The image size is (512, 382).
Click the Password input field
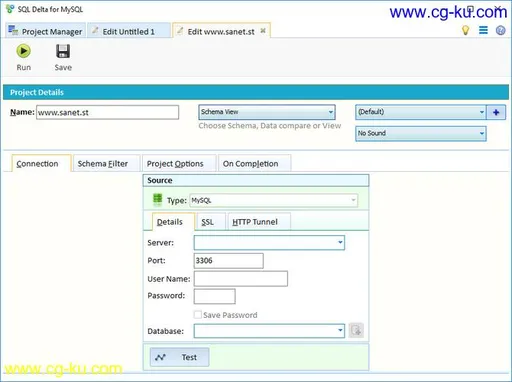tap(214, 296)
